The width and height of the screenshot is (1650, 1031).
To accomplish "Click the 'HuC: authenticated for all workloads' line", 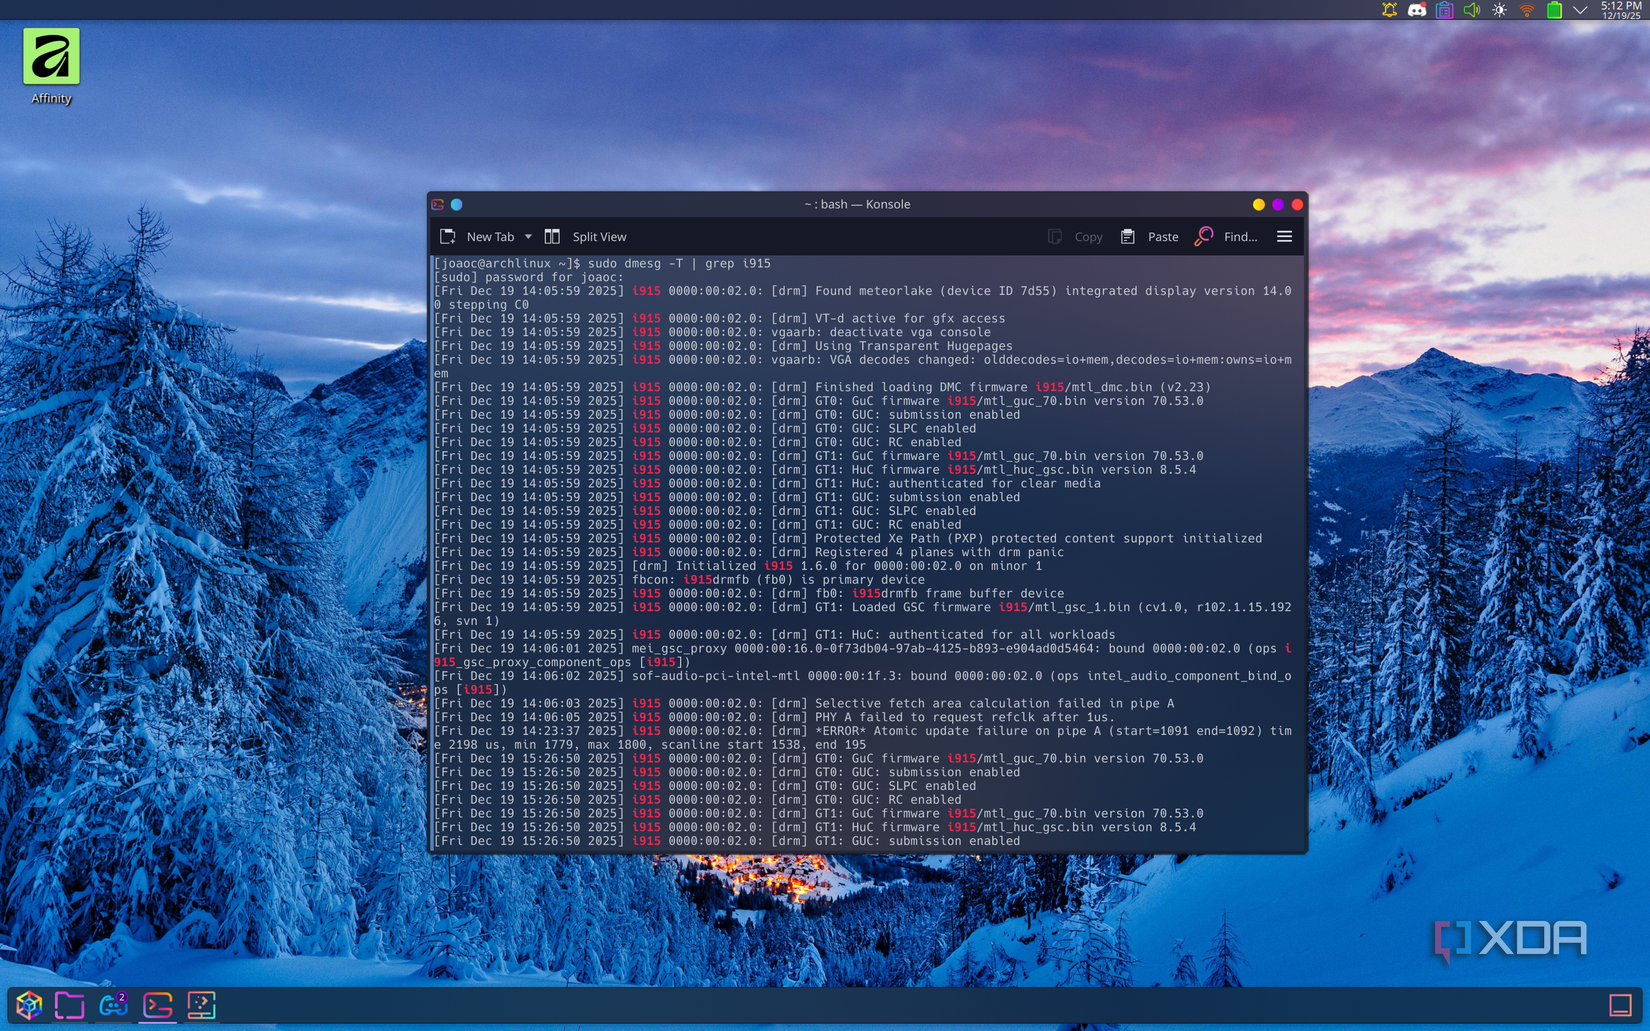I will (x=774, y=635).
